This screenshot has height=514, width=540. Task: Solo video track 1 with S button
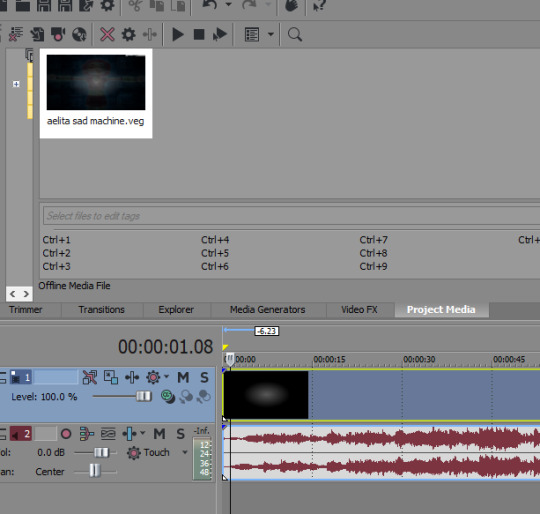pos(204,377)
